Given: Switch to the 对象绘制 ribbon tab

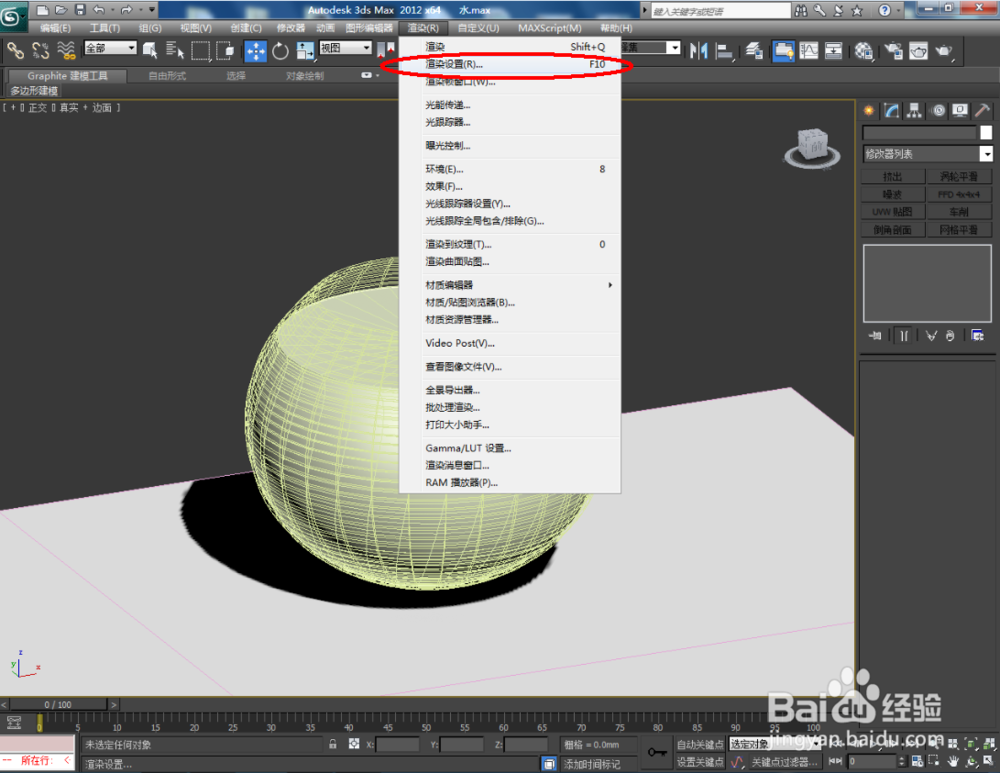Looking at the screenshot, I should [305, 76].
